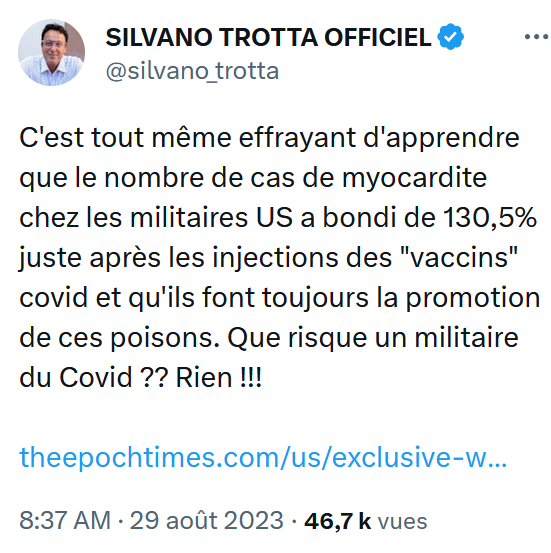The image size is (551, 553).
Task: Click the date 29 août 2023
Action: click(x=207, y=520)
